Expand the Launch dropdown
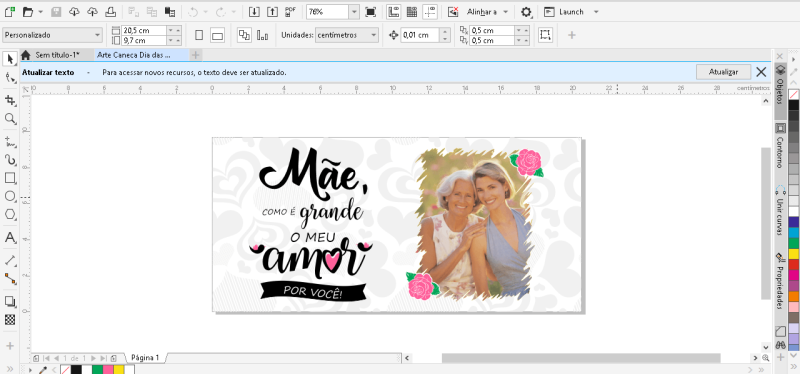Screen dimensions: 800x374 click(596, 11)
